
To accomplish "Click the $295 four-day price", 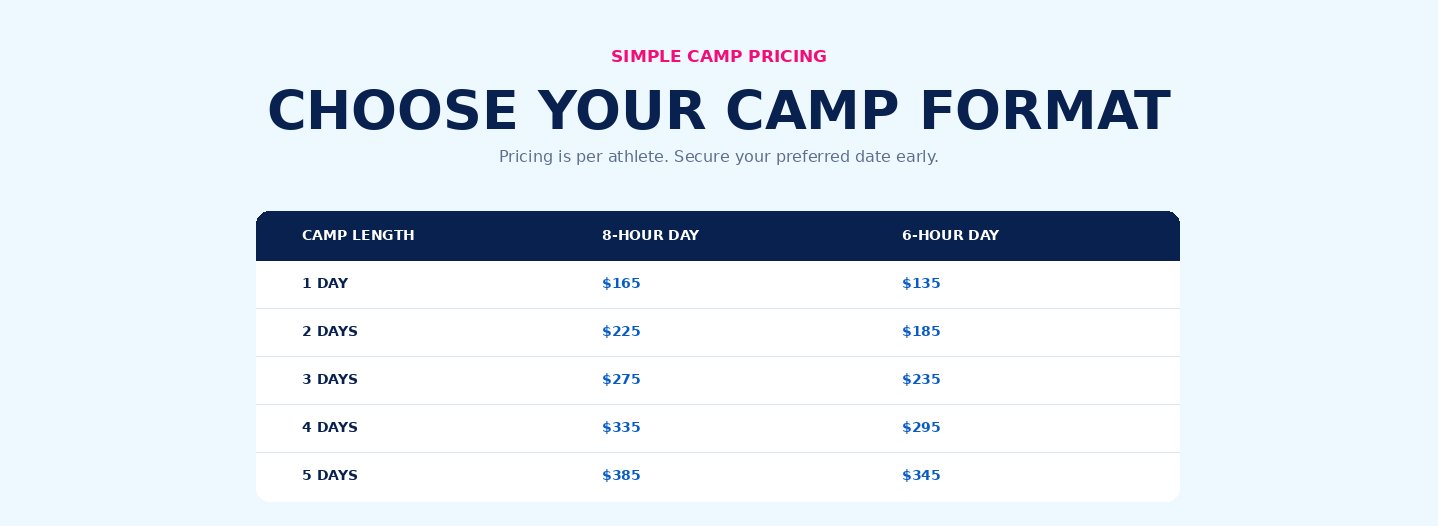I will tap(921, 428).
